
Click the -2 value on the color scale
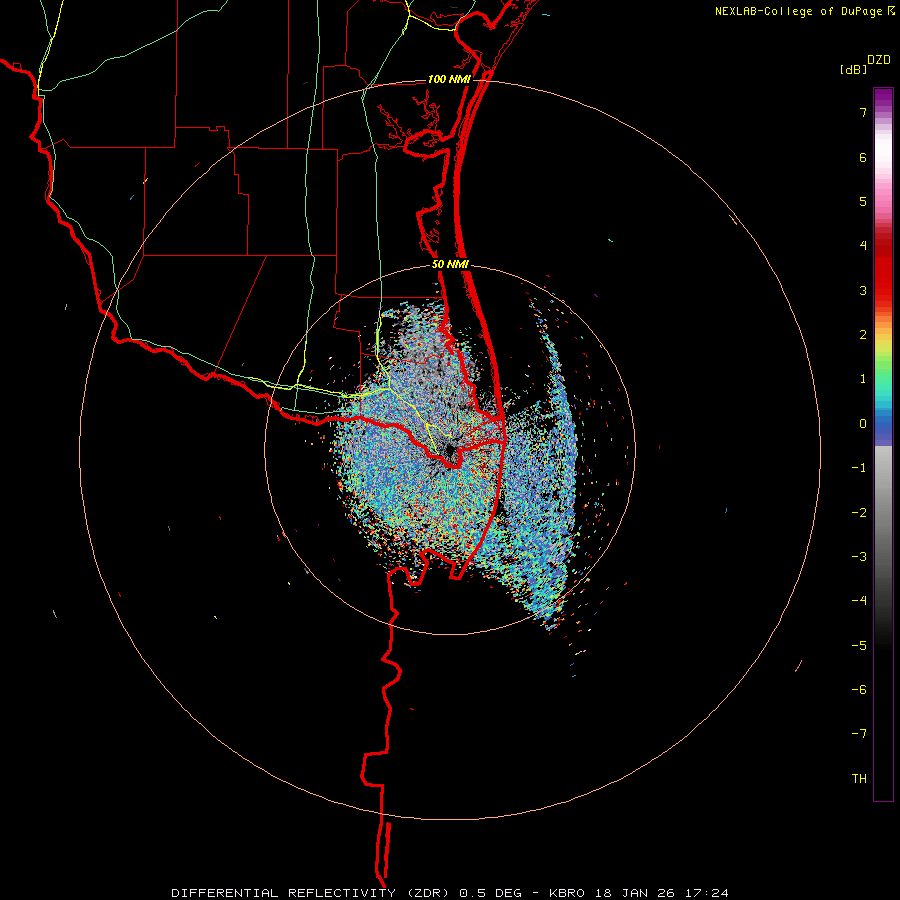(x=859, y=513)
